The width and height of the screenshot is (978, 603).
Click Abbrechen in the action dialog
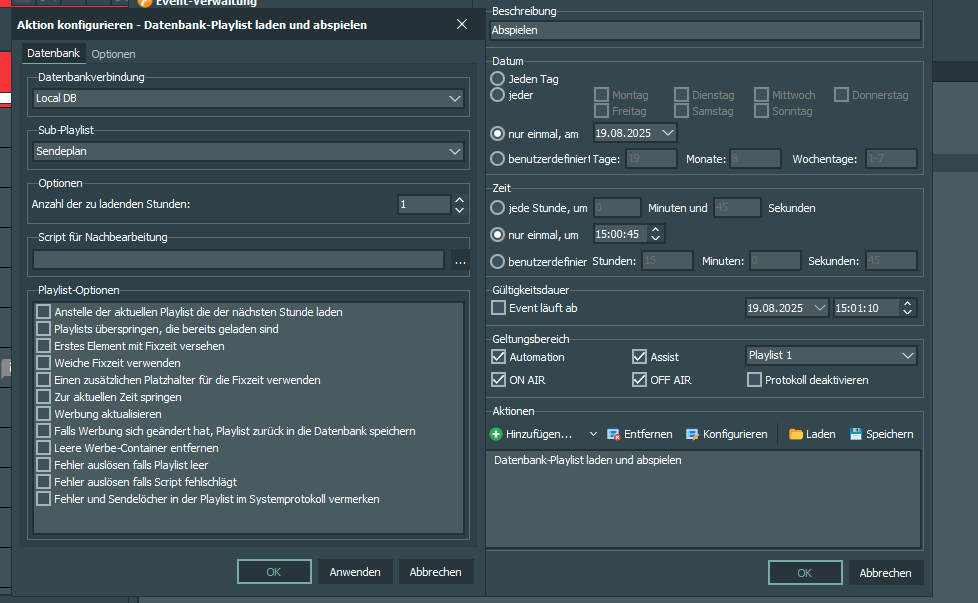coord(435,572)
